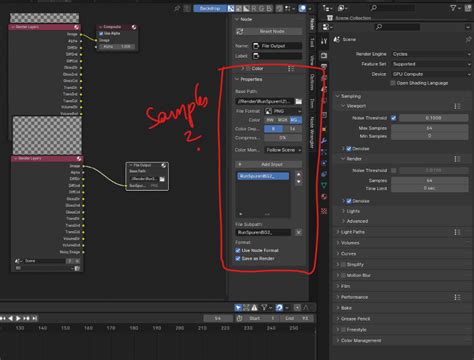The height and width of the screenshot is (360, 474).
Task: Adjust the Compression percentage slider
Action: pos(283,138)
